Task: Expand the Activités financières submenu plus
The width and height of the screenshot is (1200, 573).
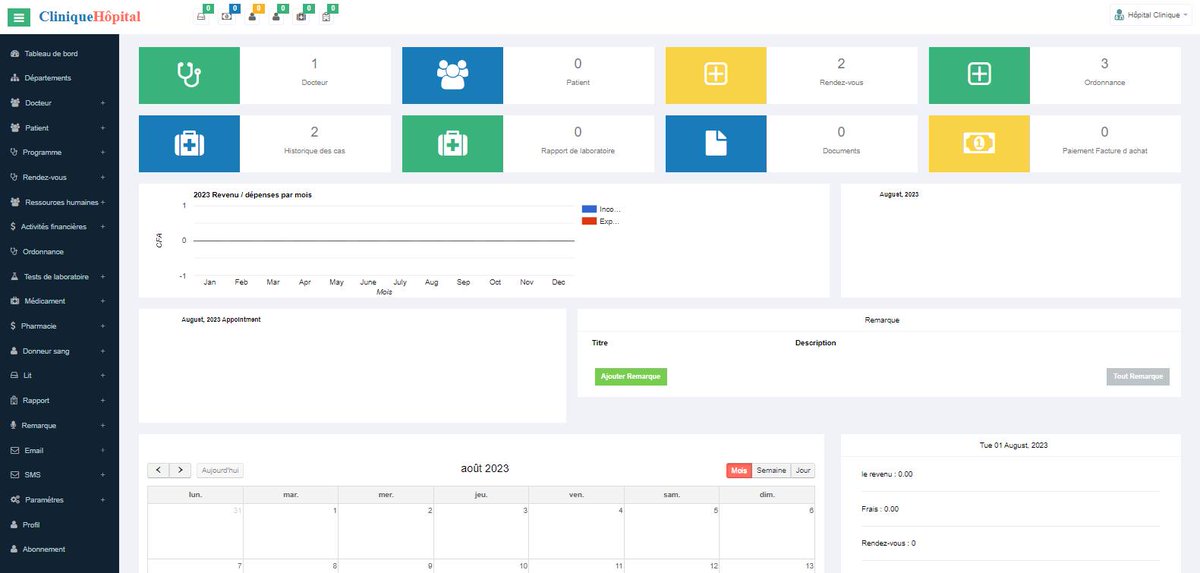Action: tap(103, 227)
